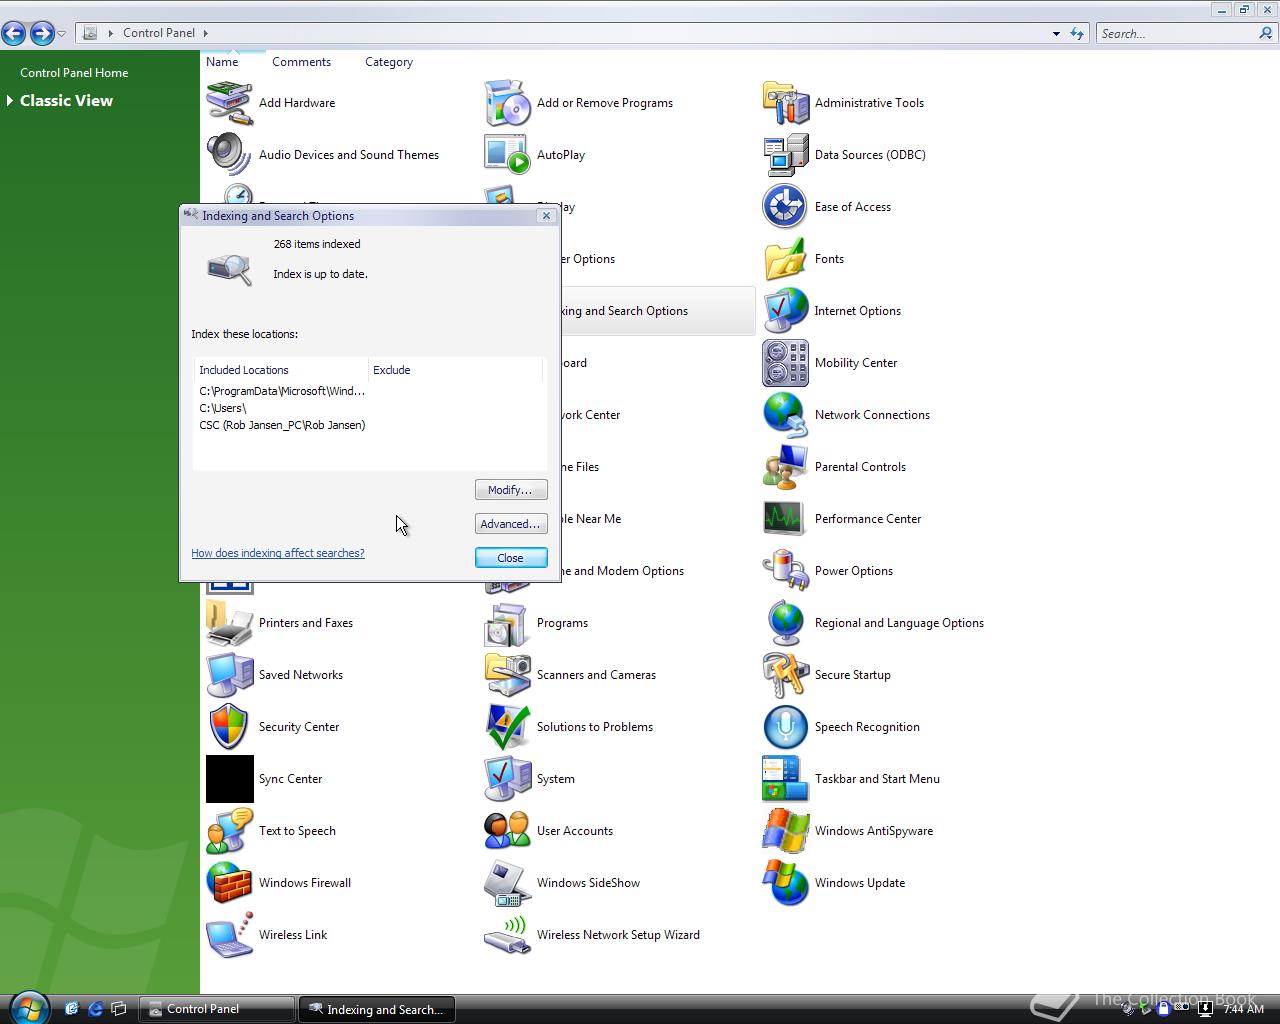
Task: Click the Modify... button
Action: (x=511, y=490)
